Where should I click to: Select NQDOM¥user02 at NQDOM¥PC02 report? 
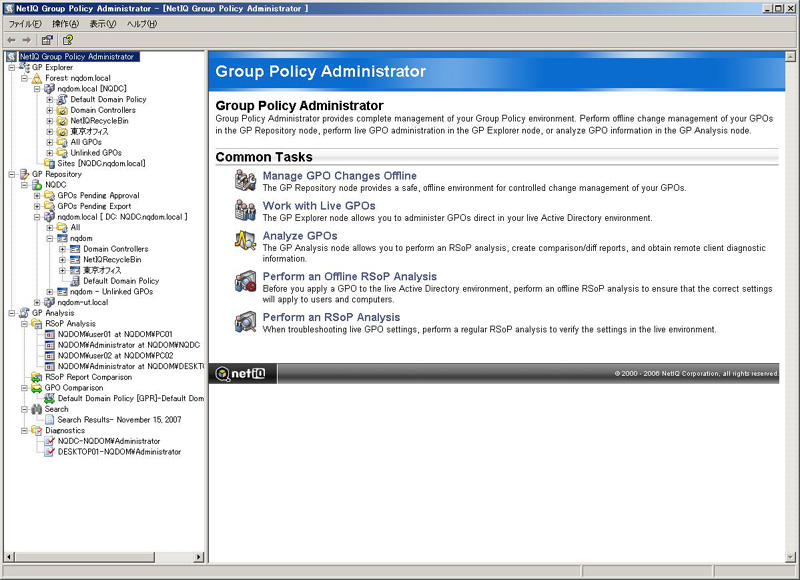point(115,356)
